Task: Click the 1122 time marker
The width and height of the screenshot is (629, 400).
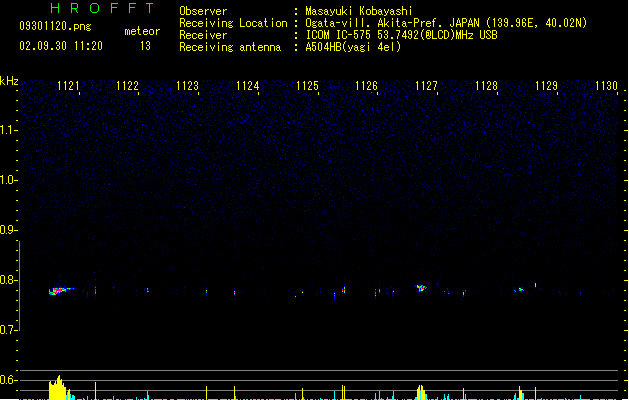Action: 127,86
